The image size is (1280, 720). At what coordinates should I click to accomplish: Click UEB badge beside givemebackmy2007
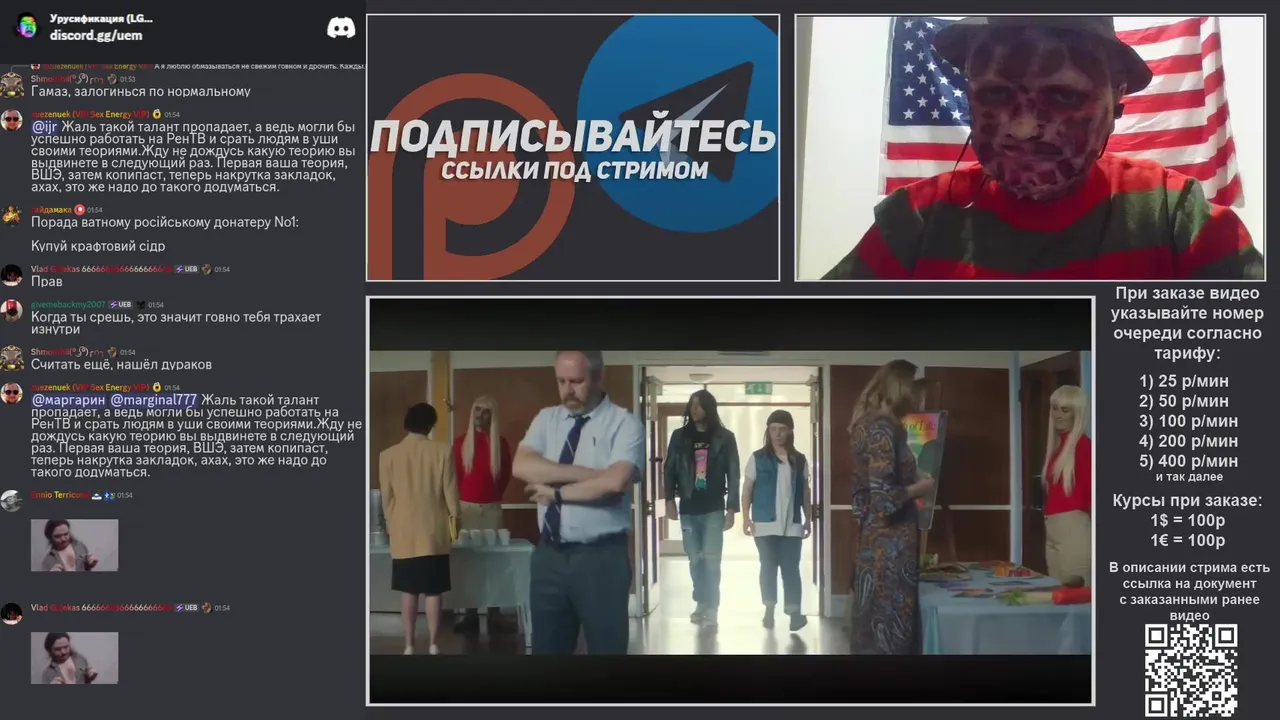point(120,304)
